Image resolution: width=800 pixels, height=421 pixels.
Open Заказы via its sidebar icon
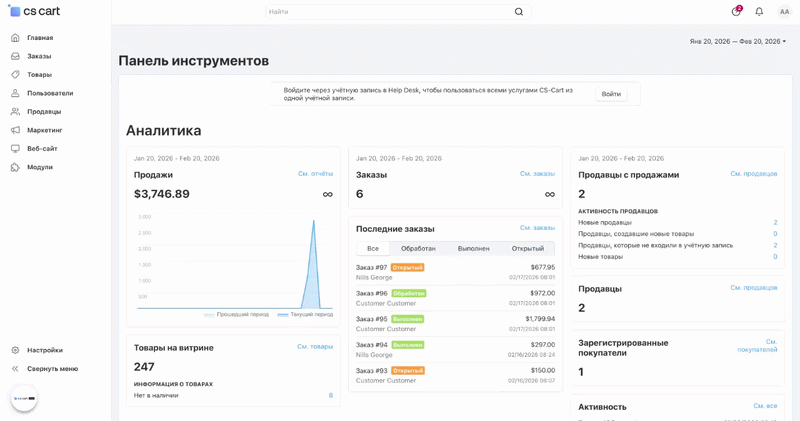[x=15, y=56]
